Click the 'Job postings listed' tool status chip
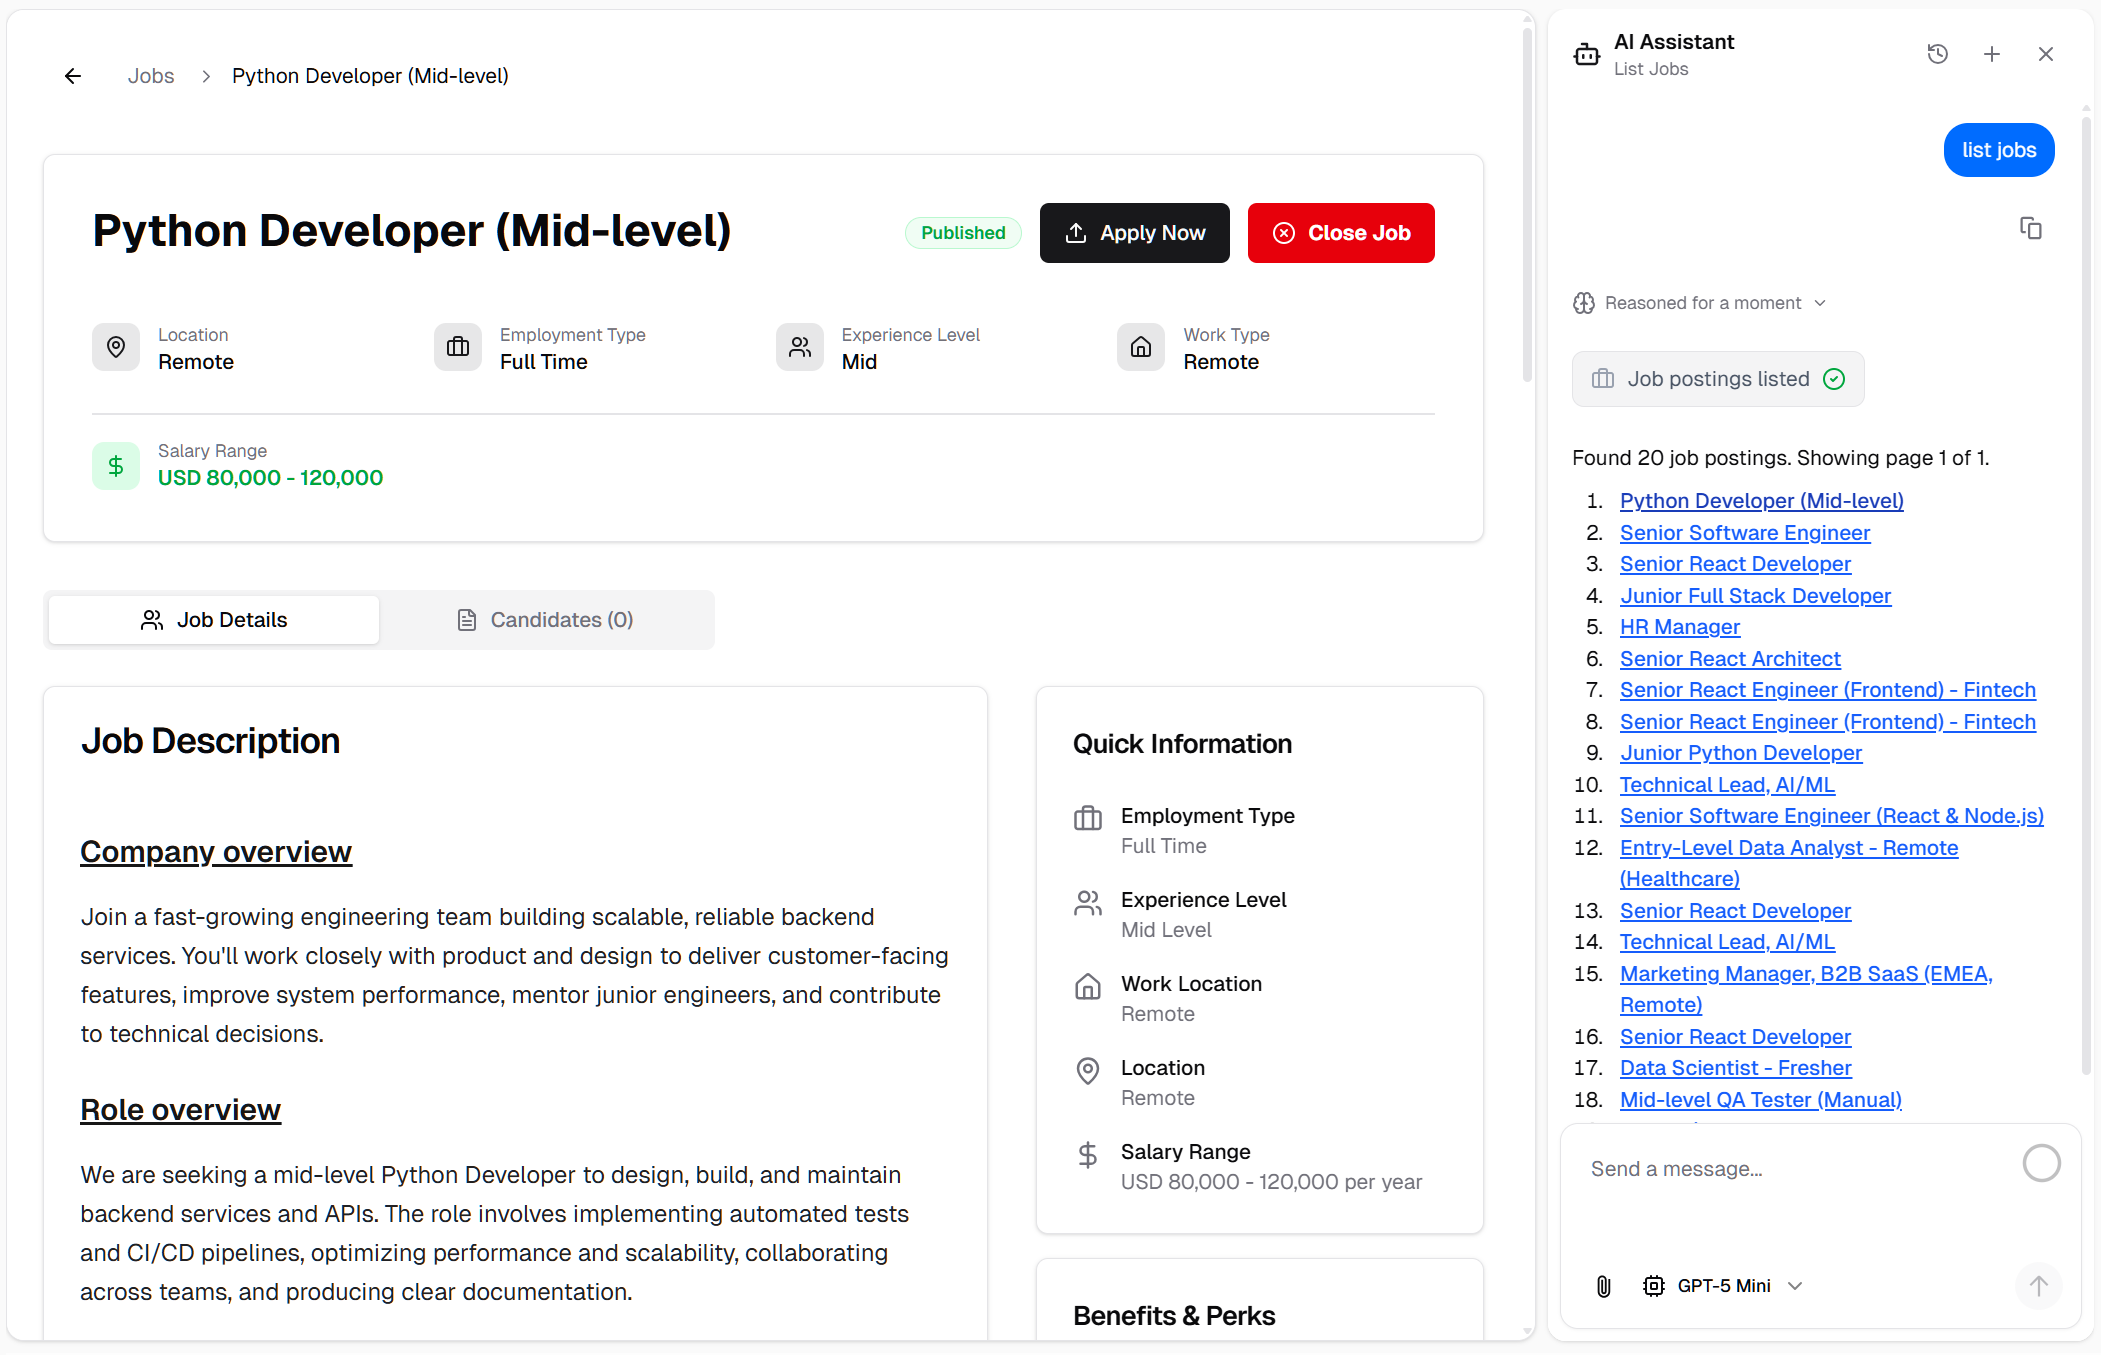The image size is (2101, 1355). click(x=1717, y=379)
